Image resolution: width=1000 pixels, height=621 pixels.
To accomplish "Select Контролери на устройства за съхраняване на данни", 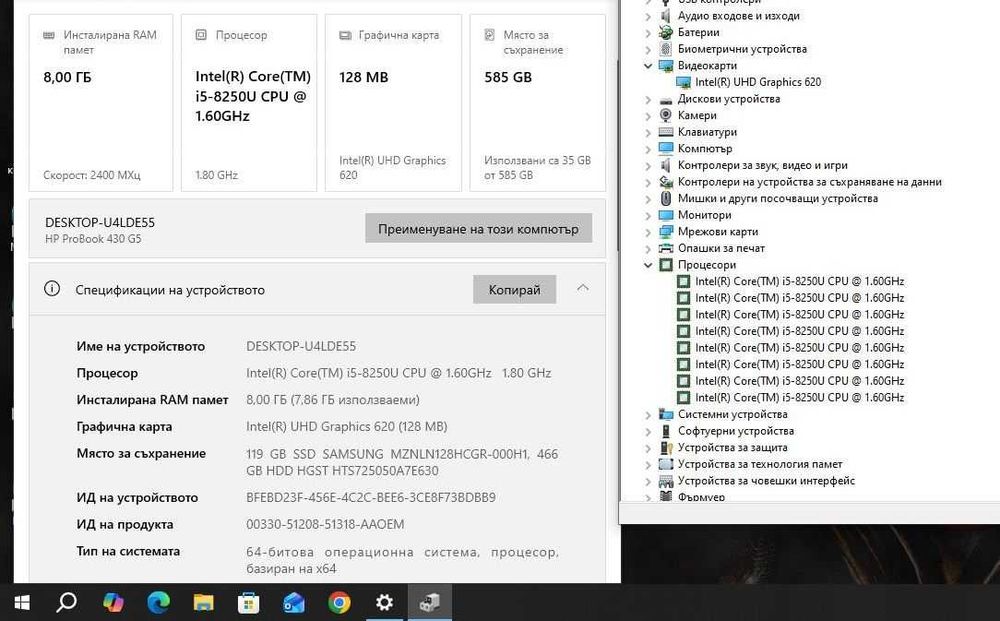I will [x=809, y=182].
